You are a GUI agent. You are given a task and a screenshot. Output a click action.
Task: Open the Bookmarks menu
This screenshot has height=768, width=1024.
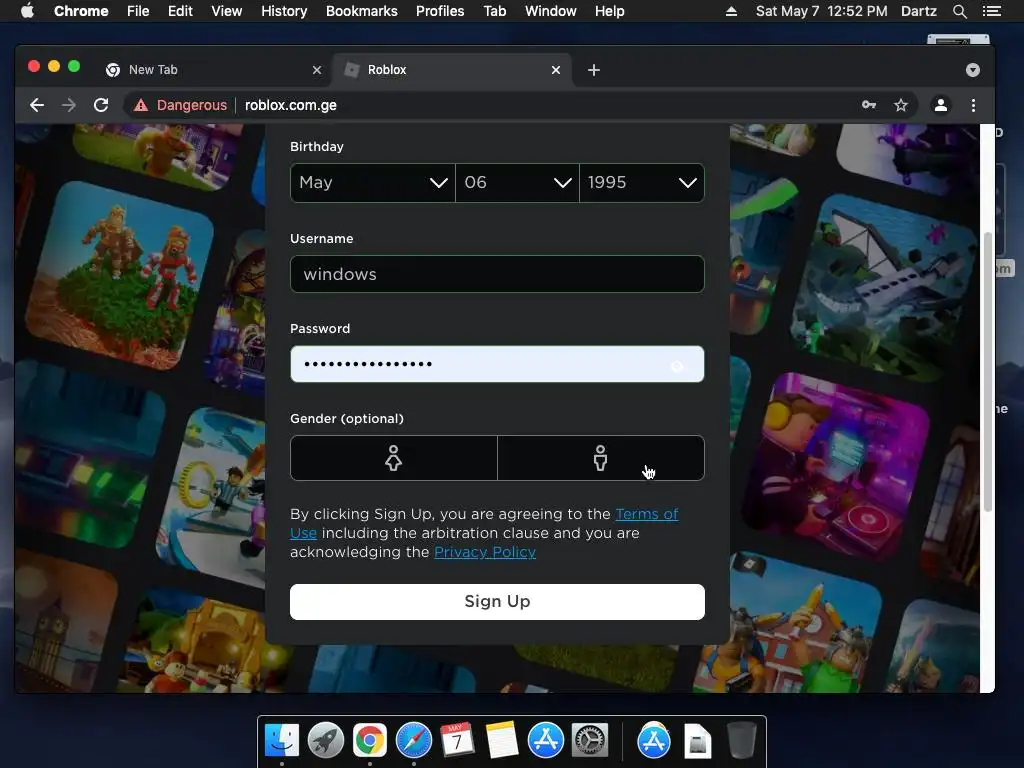tap(362, 11)
